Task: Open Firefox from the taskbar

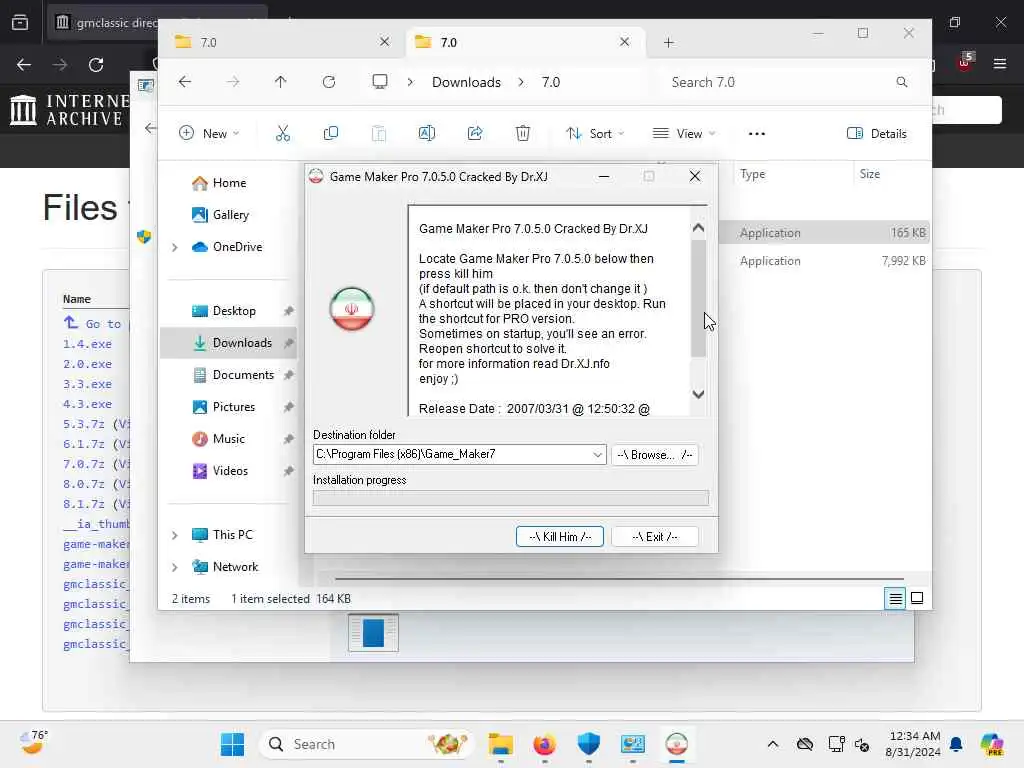Action: 545,744
